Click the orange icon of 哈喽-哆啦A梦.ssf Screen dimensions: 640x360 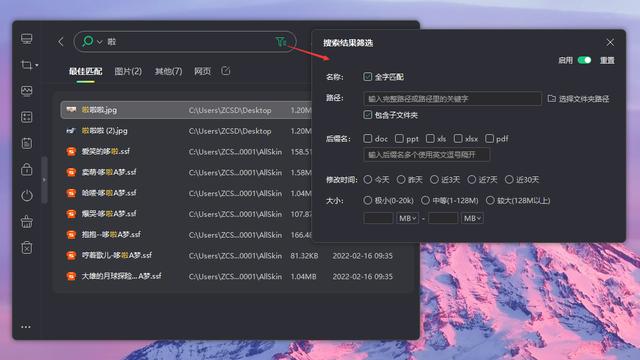(x=71, y=193)
